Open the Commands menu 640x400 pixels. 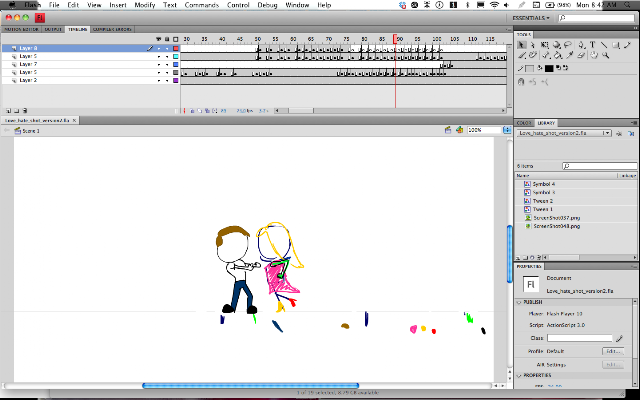[x=202, y=5]
